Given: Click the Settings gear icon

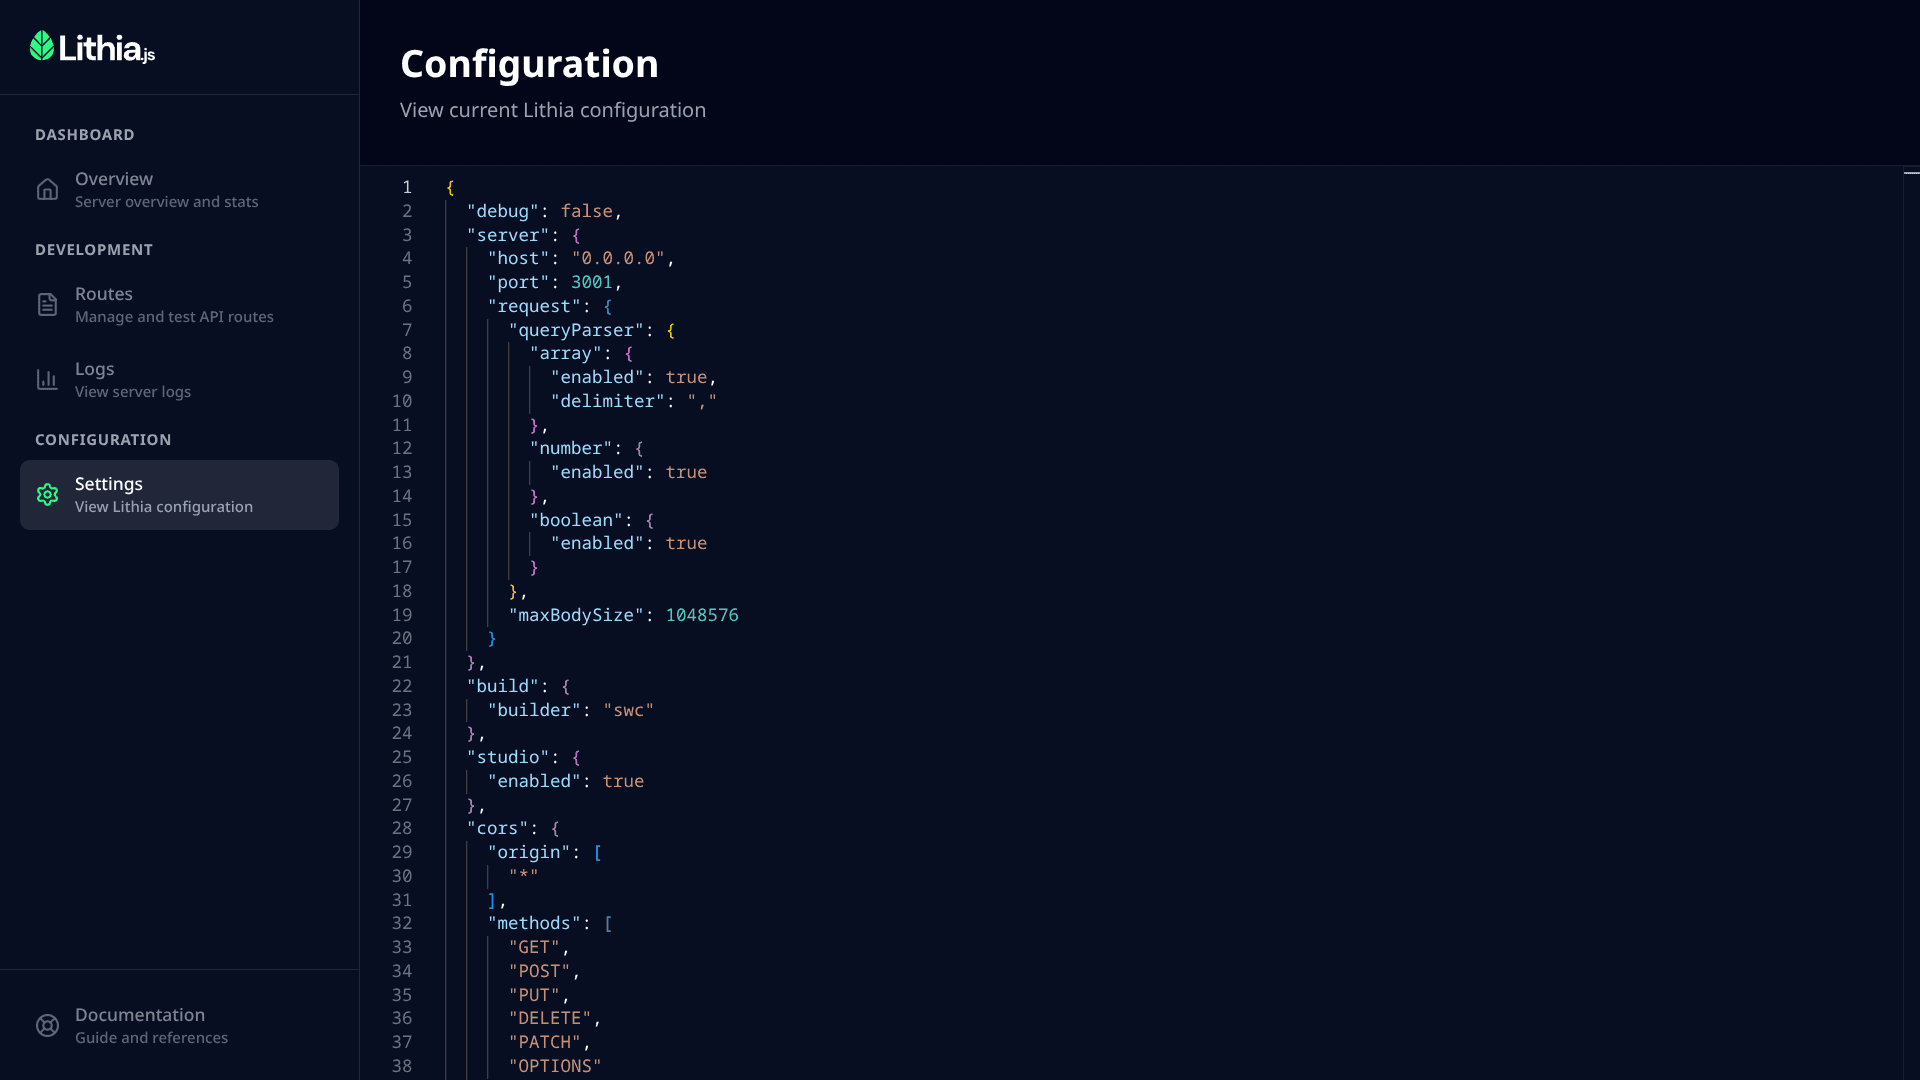Looking at the screenshot, I should [x=47, y=495].
